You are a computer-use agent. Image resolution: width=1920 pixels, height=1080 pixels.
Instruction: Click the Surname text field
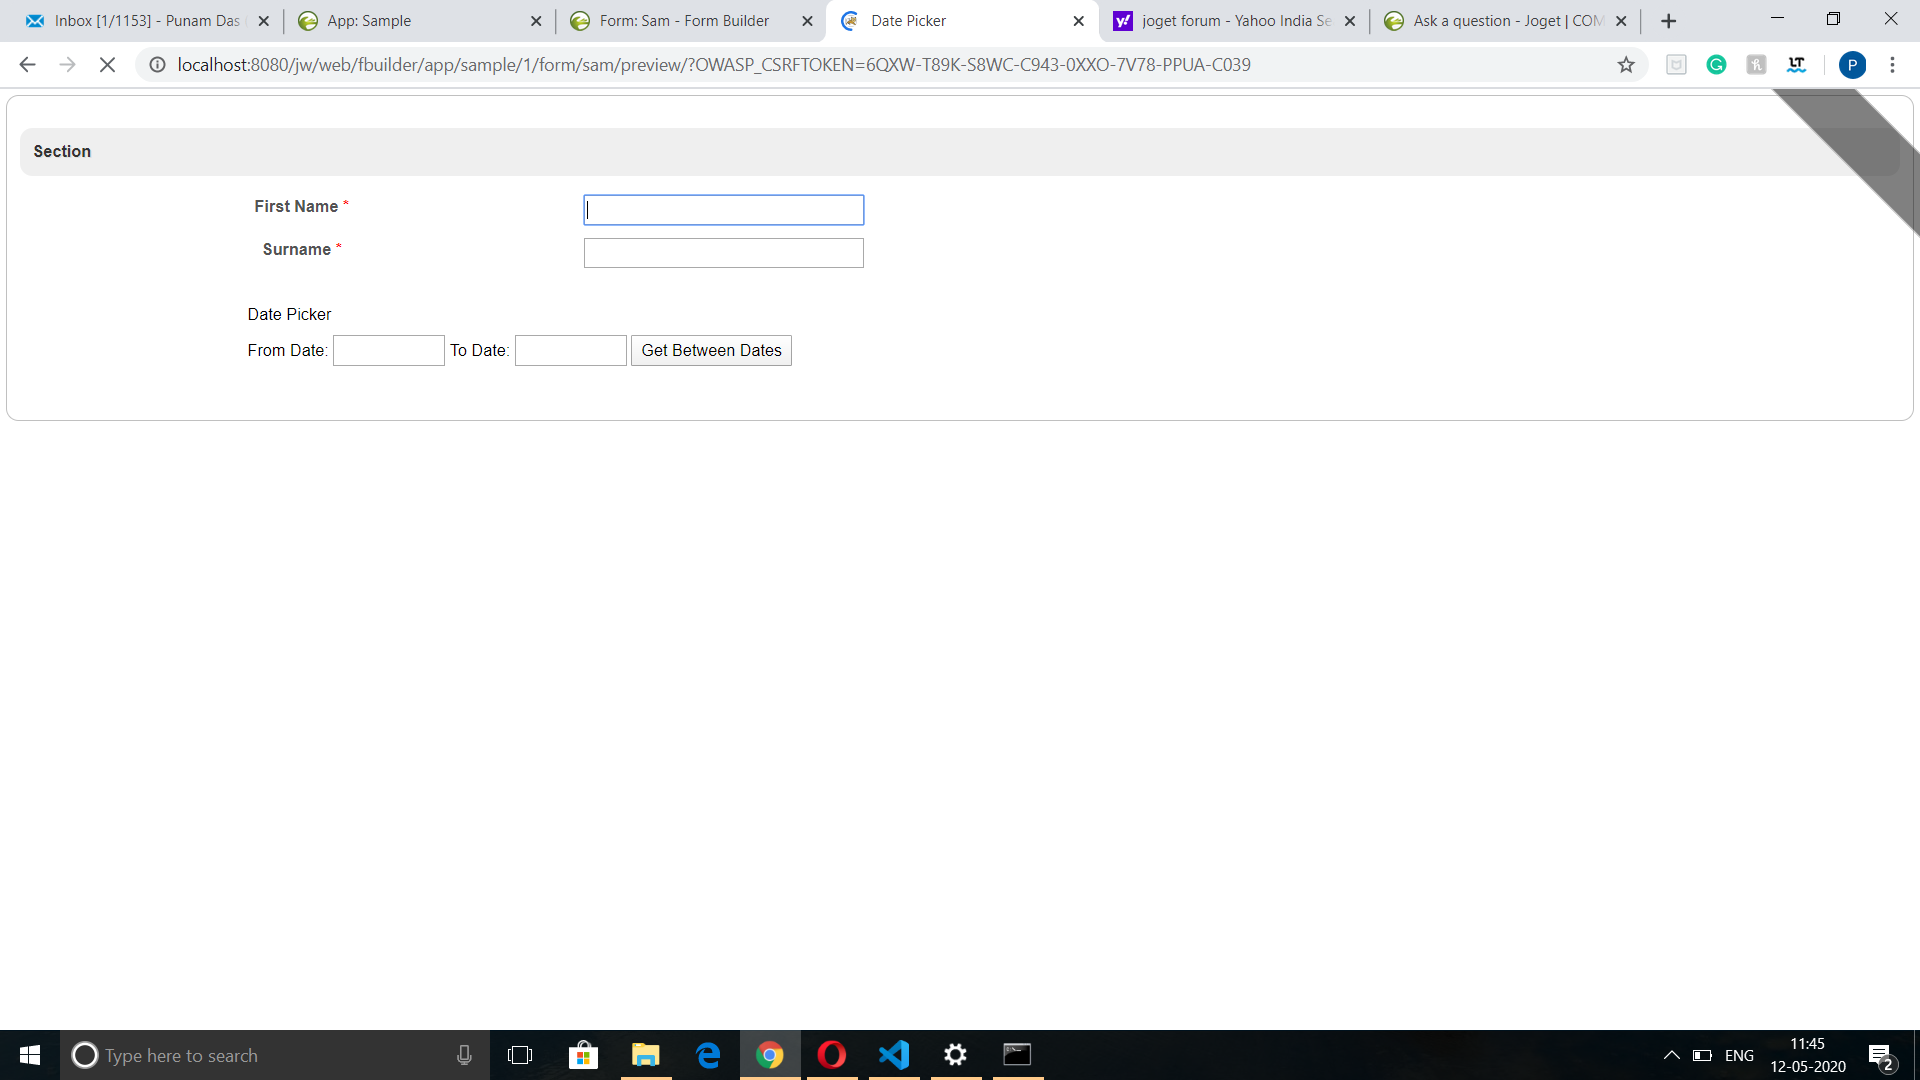723,253
